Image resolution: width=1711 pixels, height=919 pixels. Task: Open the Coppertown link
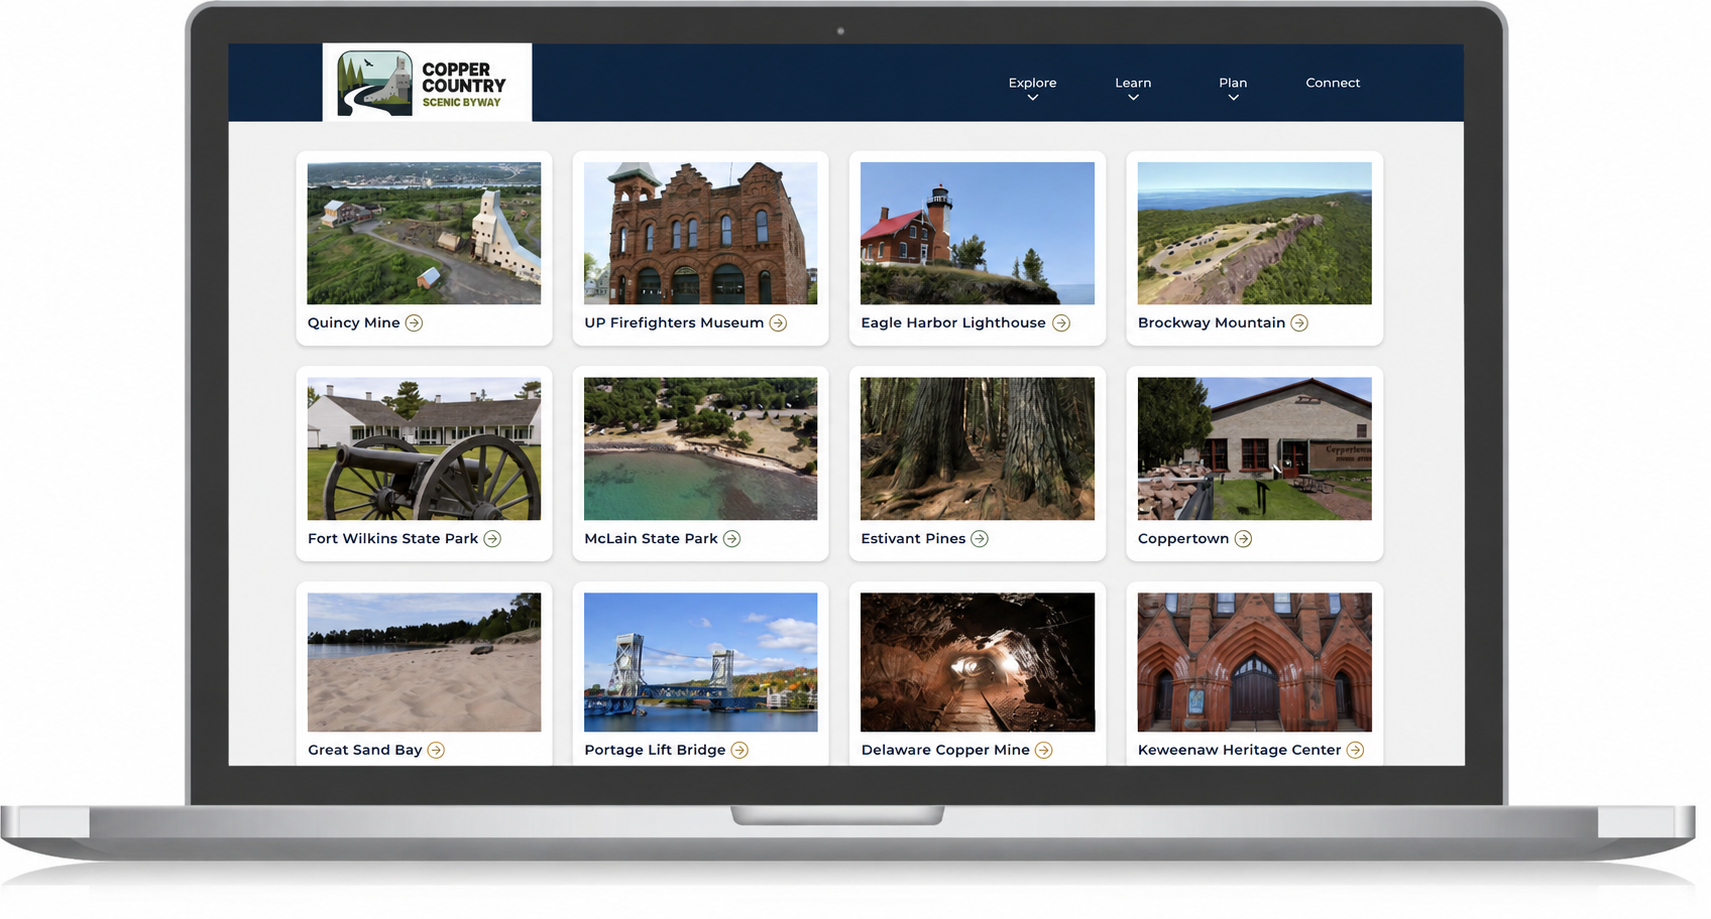(x=1183, y=539)
